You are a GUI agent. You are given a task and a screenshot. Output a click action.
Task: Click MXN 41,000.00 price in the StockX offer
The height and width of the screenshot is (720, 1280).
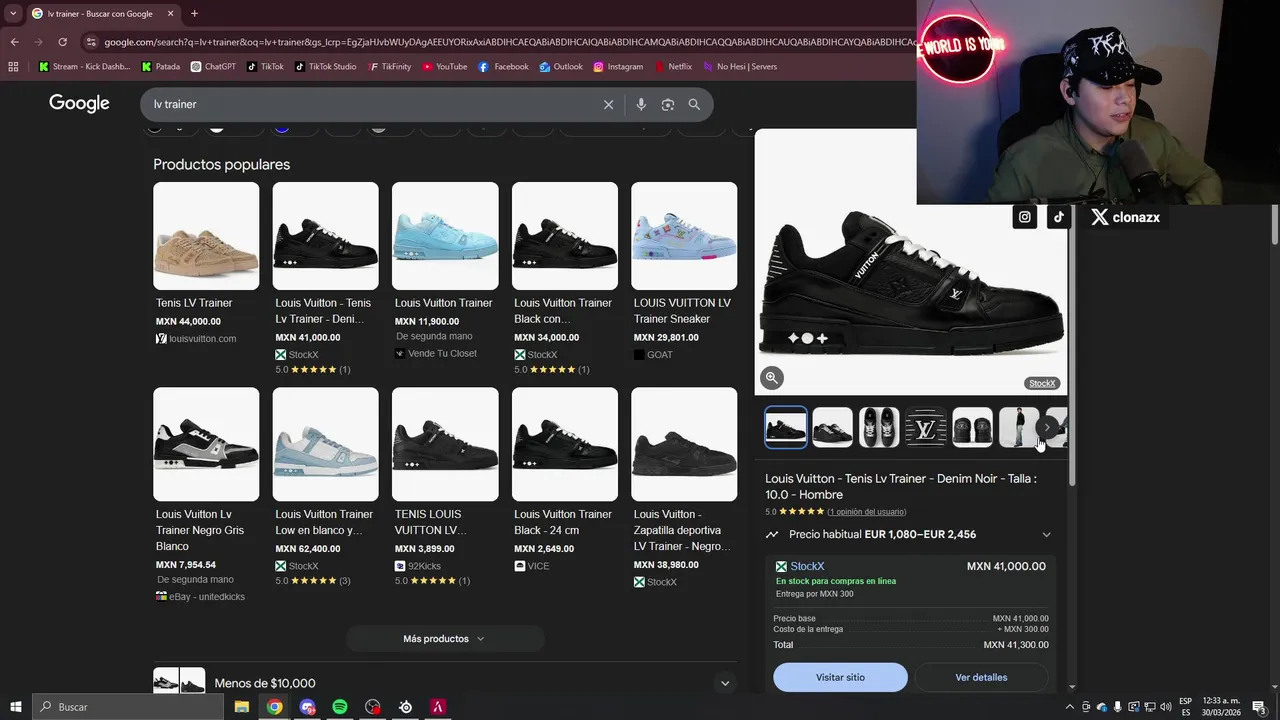[1006, 566]
